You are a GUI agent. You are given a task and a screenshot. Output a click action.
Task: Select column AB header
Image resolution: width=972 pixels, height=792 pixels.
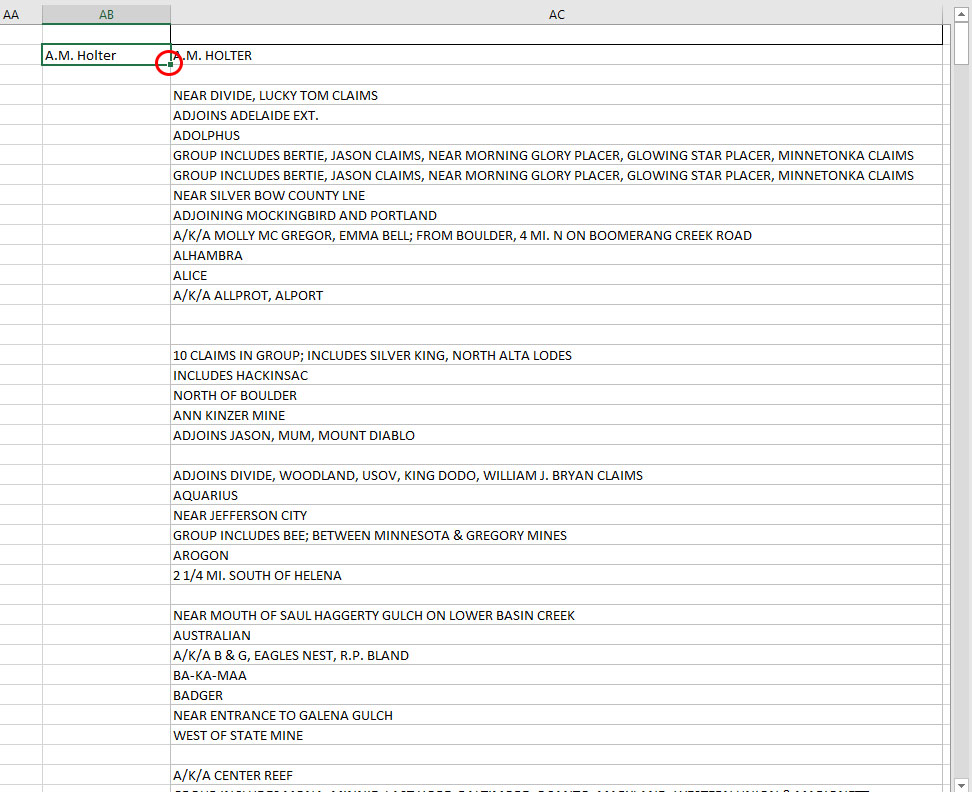pyautogui.click(x=106, y=15)
